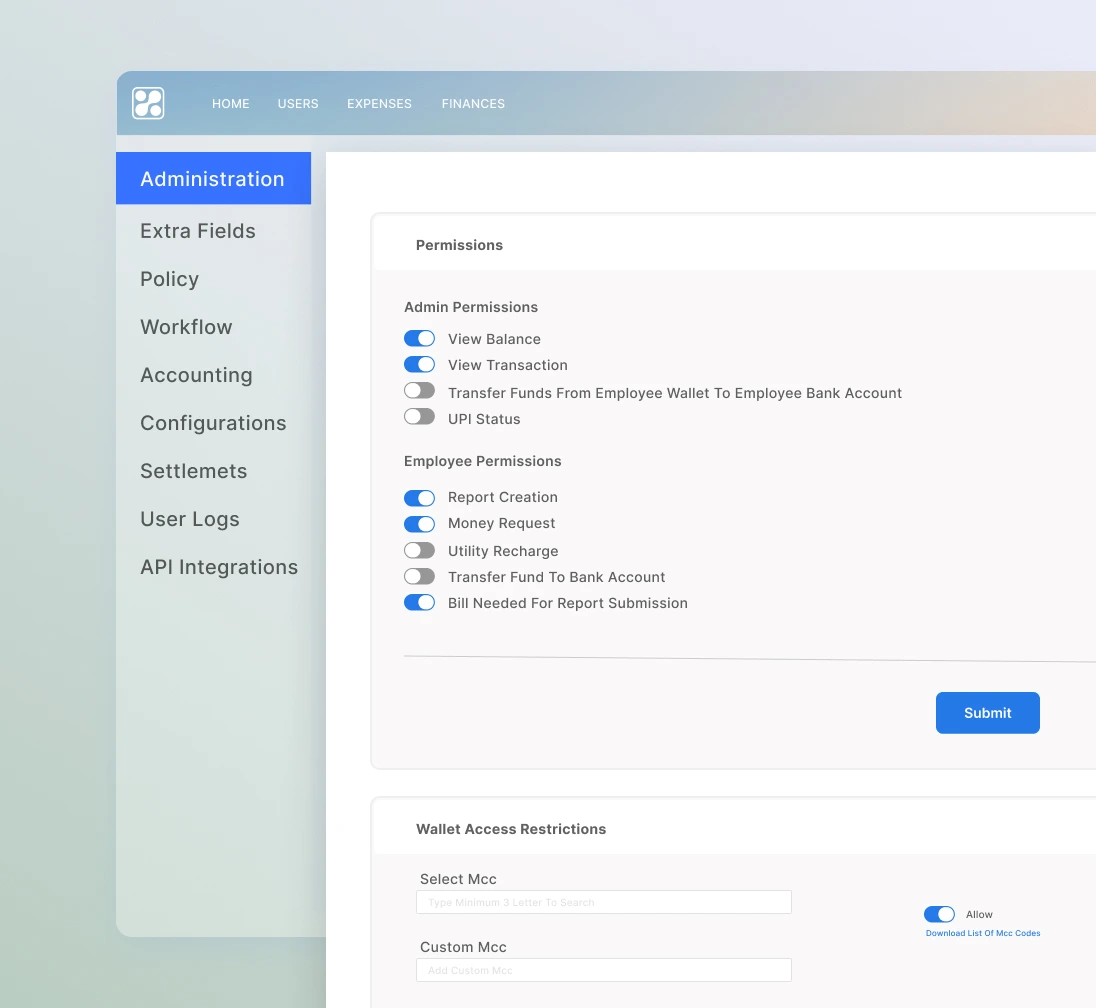The image size is (1096, 1008).
Task: Enable Transfer Funds From Employee Wallet toggle
Action: click(x=419, y=390)
